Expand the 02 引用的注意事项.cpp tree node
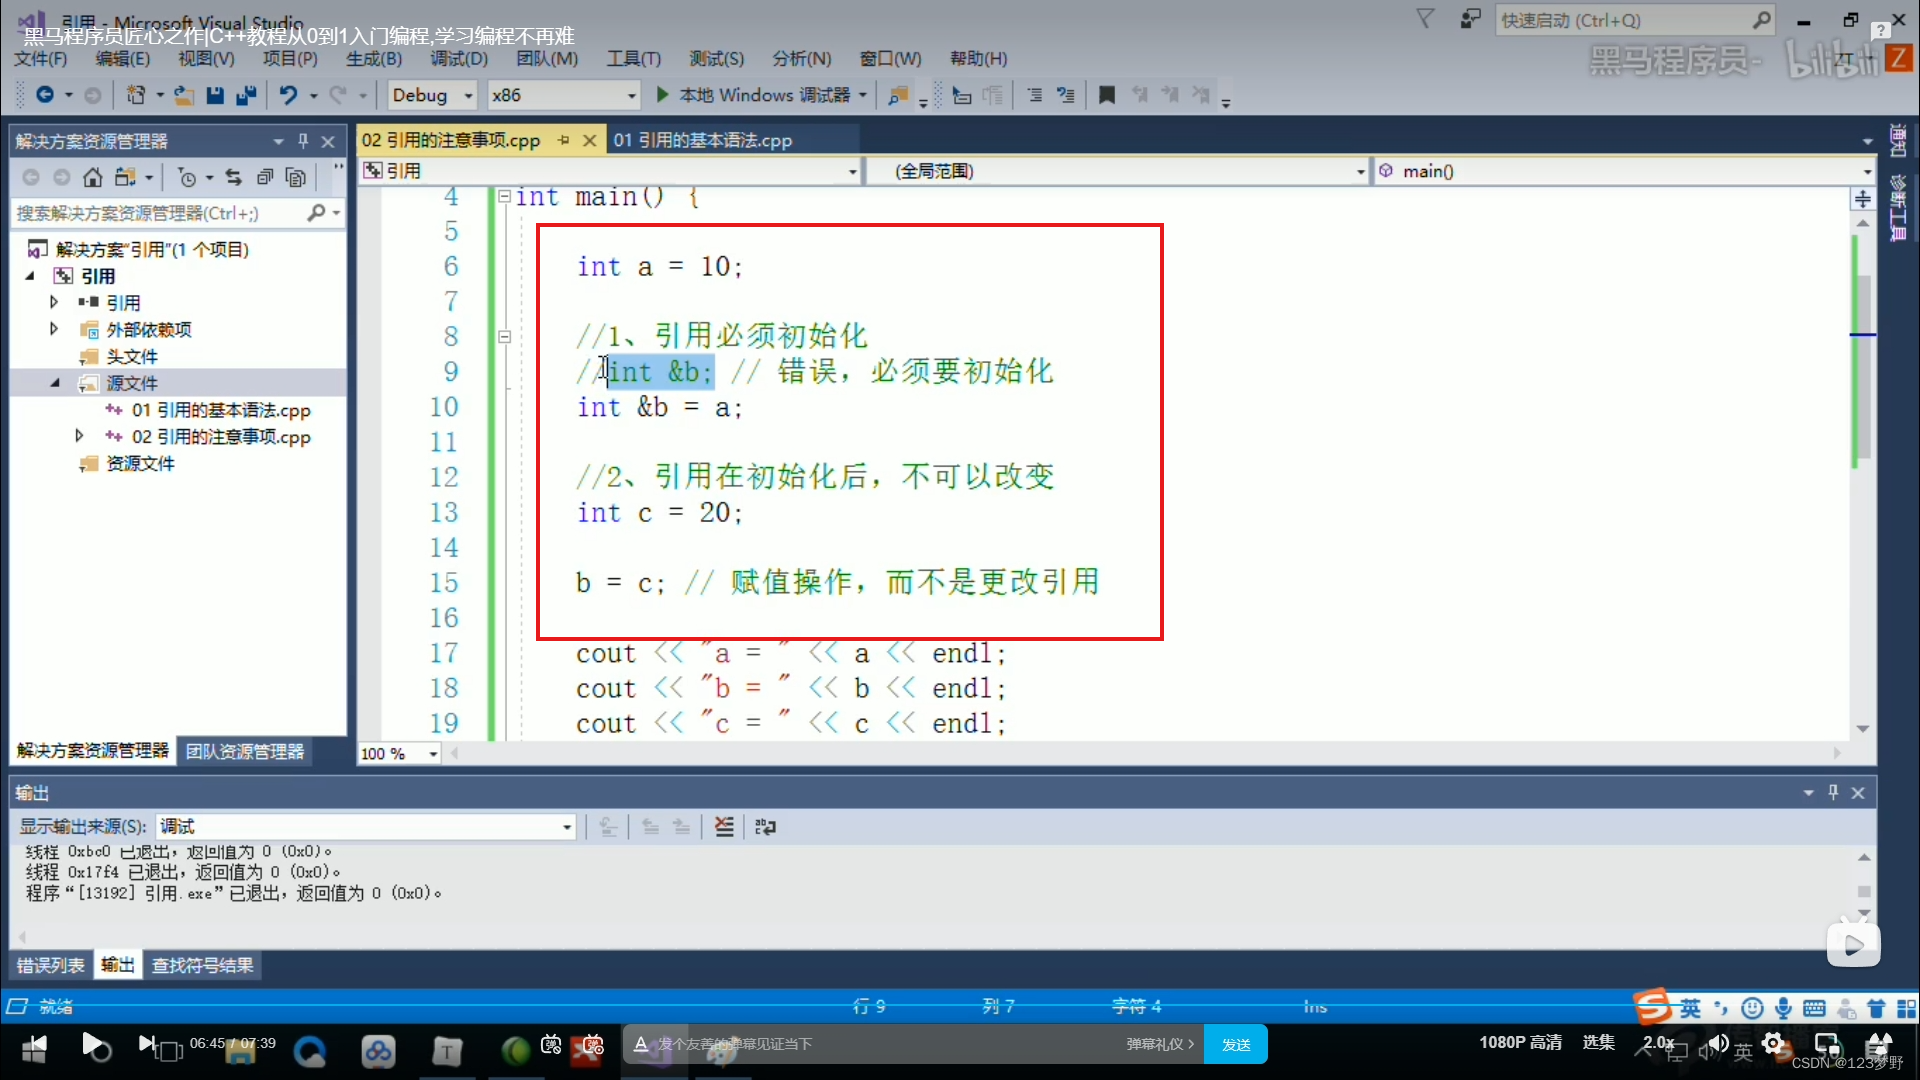Image resolution: width=1920 pixels, height=1080 pixels. (79, 436)
